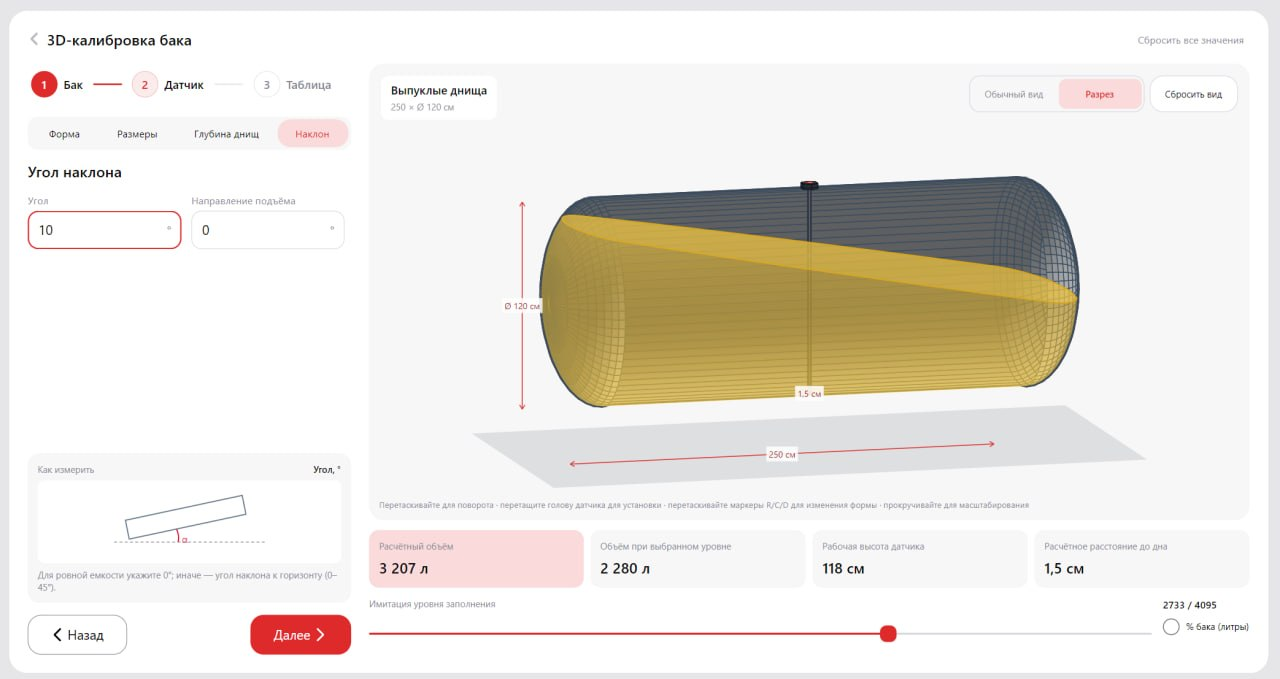Click the Выпуклые днища shape label
This screenshot has width=1280, height=679.
click(439, 90)
